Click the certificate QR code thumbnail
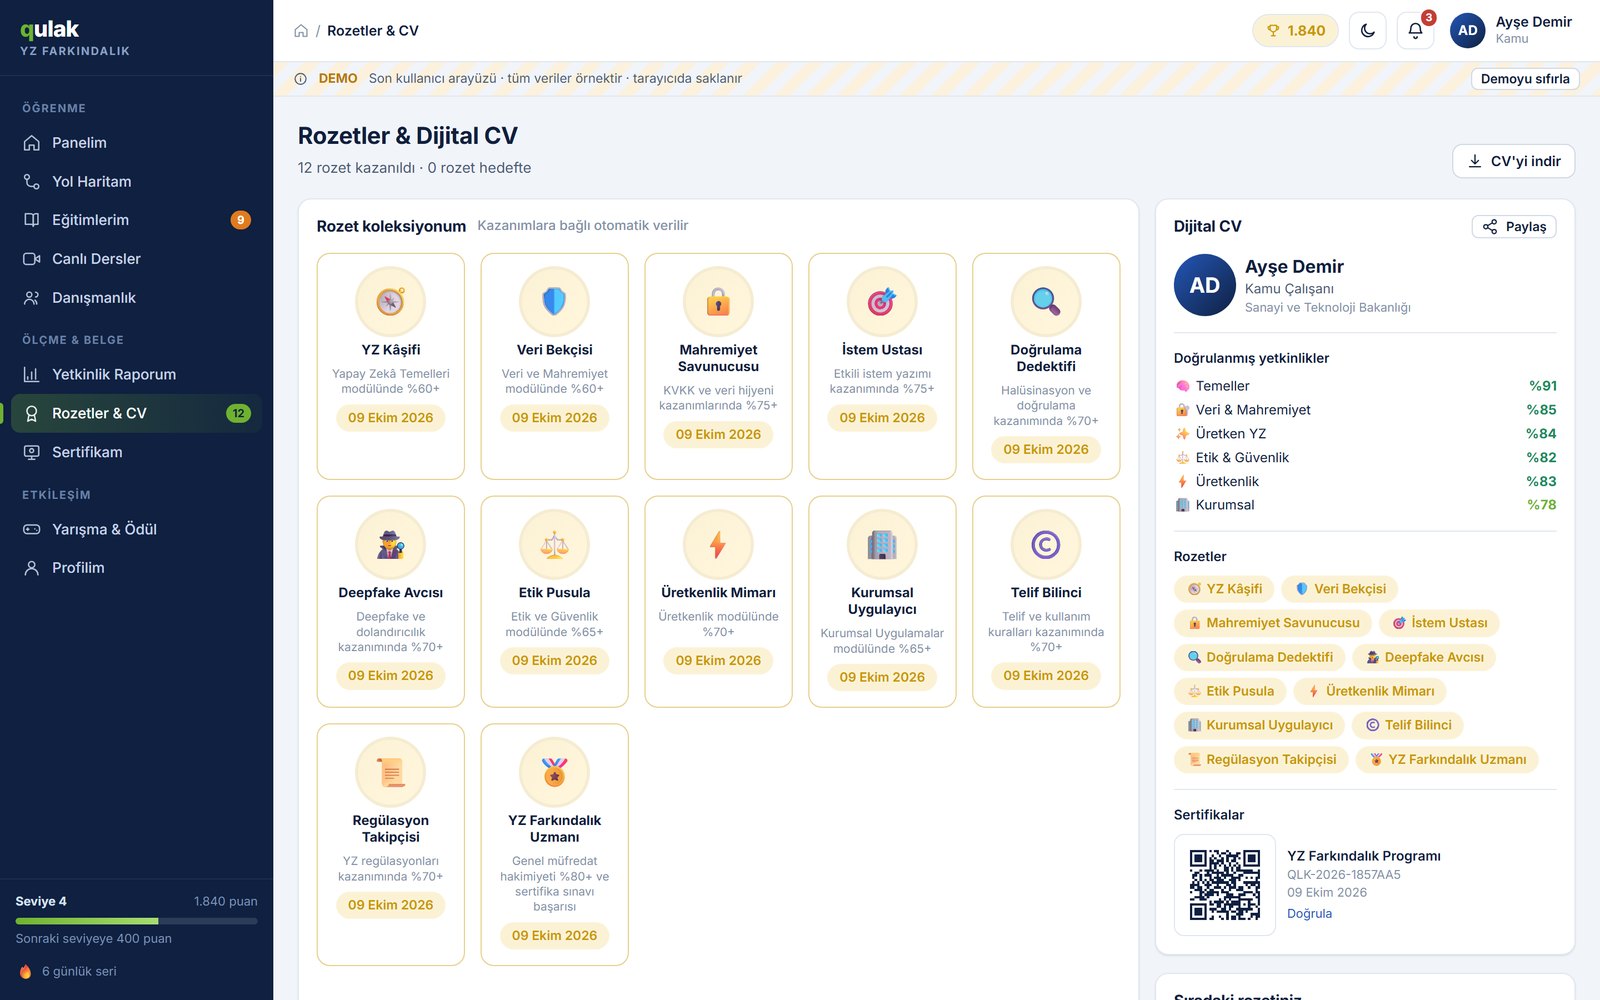The image size is (1600, 1000). (x=1225, y=885)
